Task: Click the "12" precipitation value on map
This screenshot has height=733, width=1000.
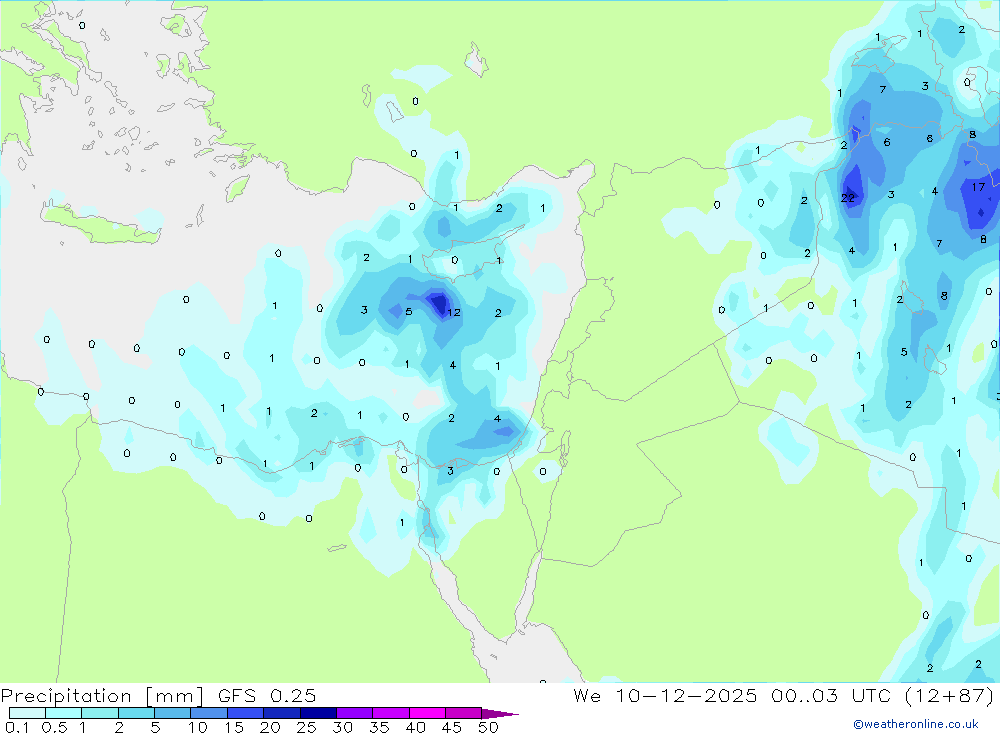Action: (x=453, y=312)
